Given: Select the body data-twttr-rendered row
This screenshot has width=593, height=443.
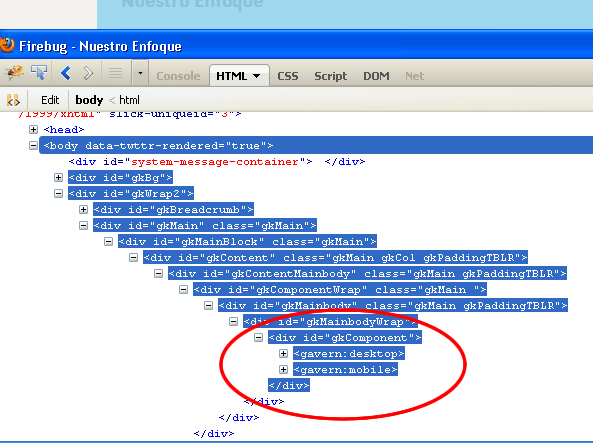Looking at the screenshot, I should pos(316,145).
